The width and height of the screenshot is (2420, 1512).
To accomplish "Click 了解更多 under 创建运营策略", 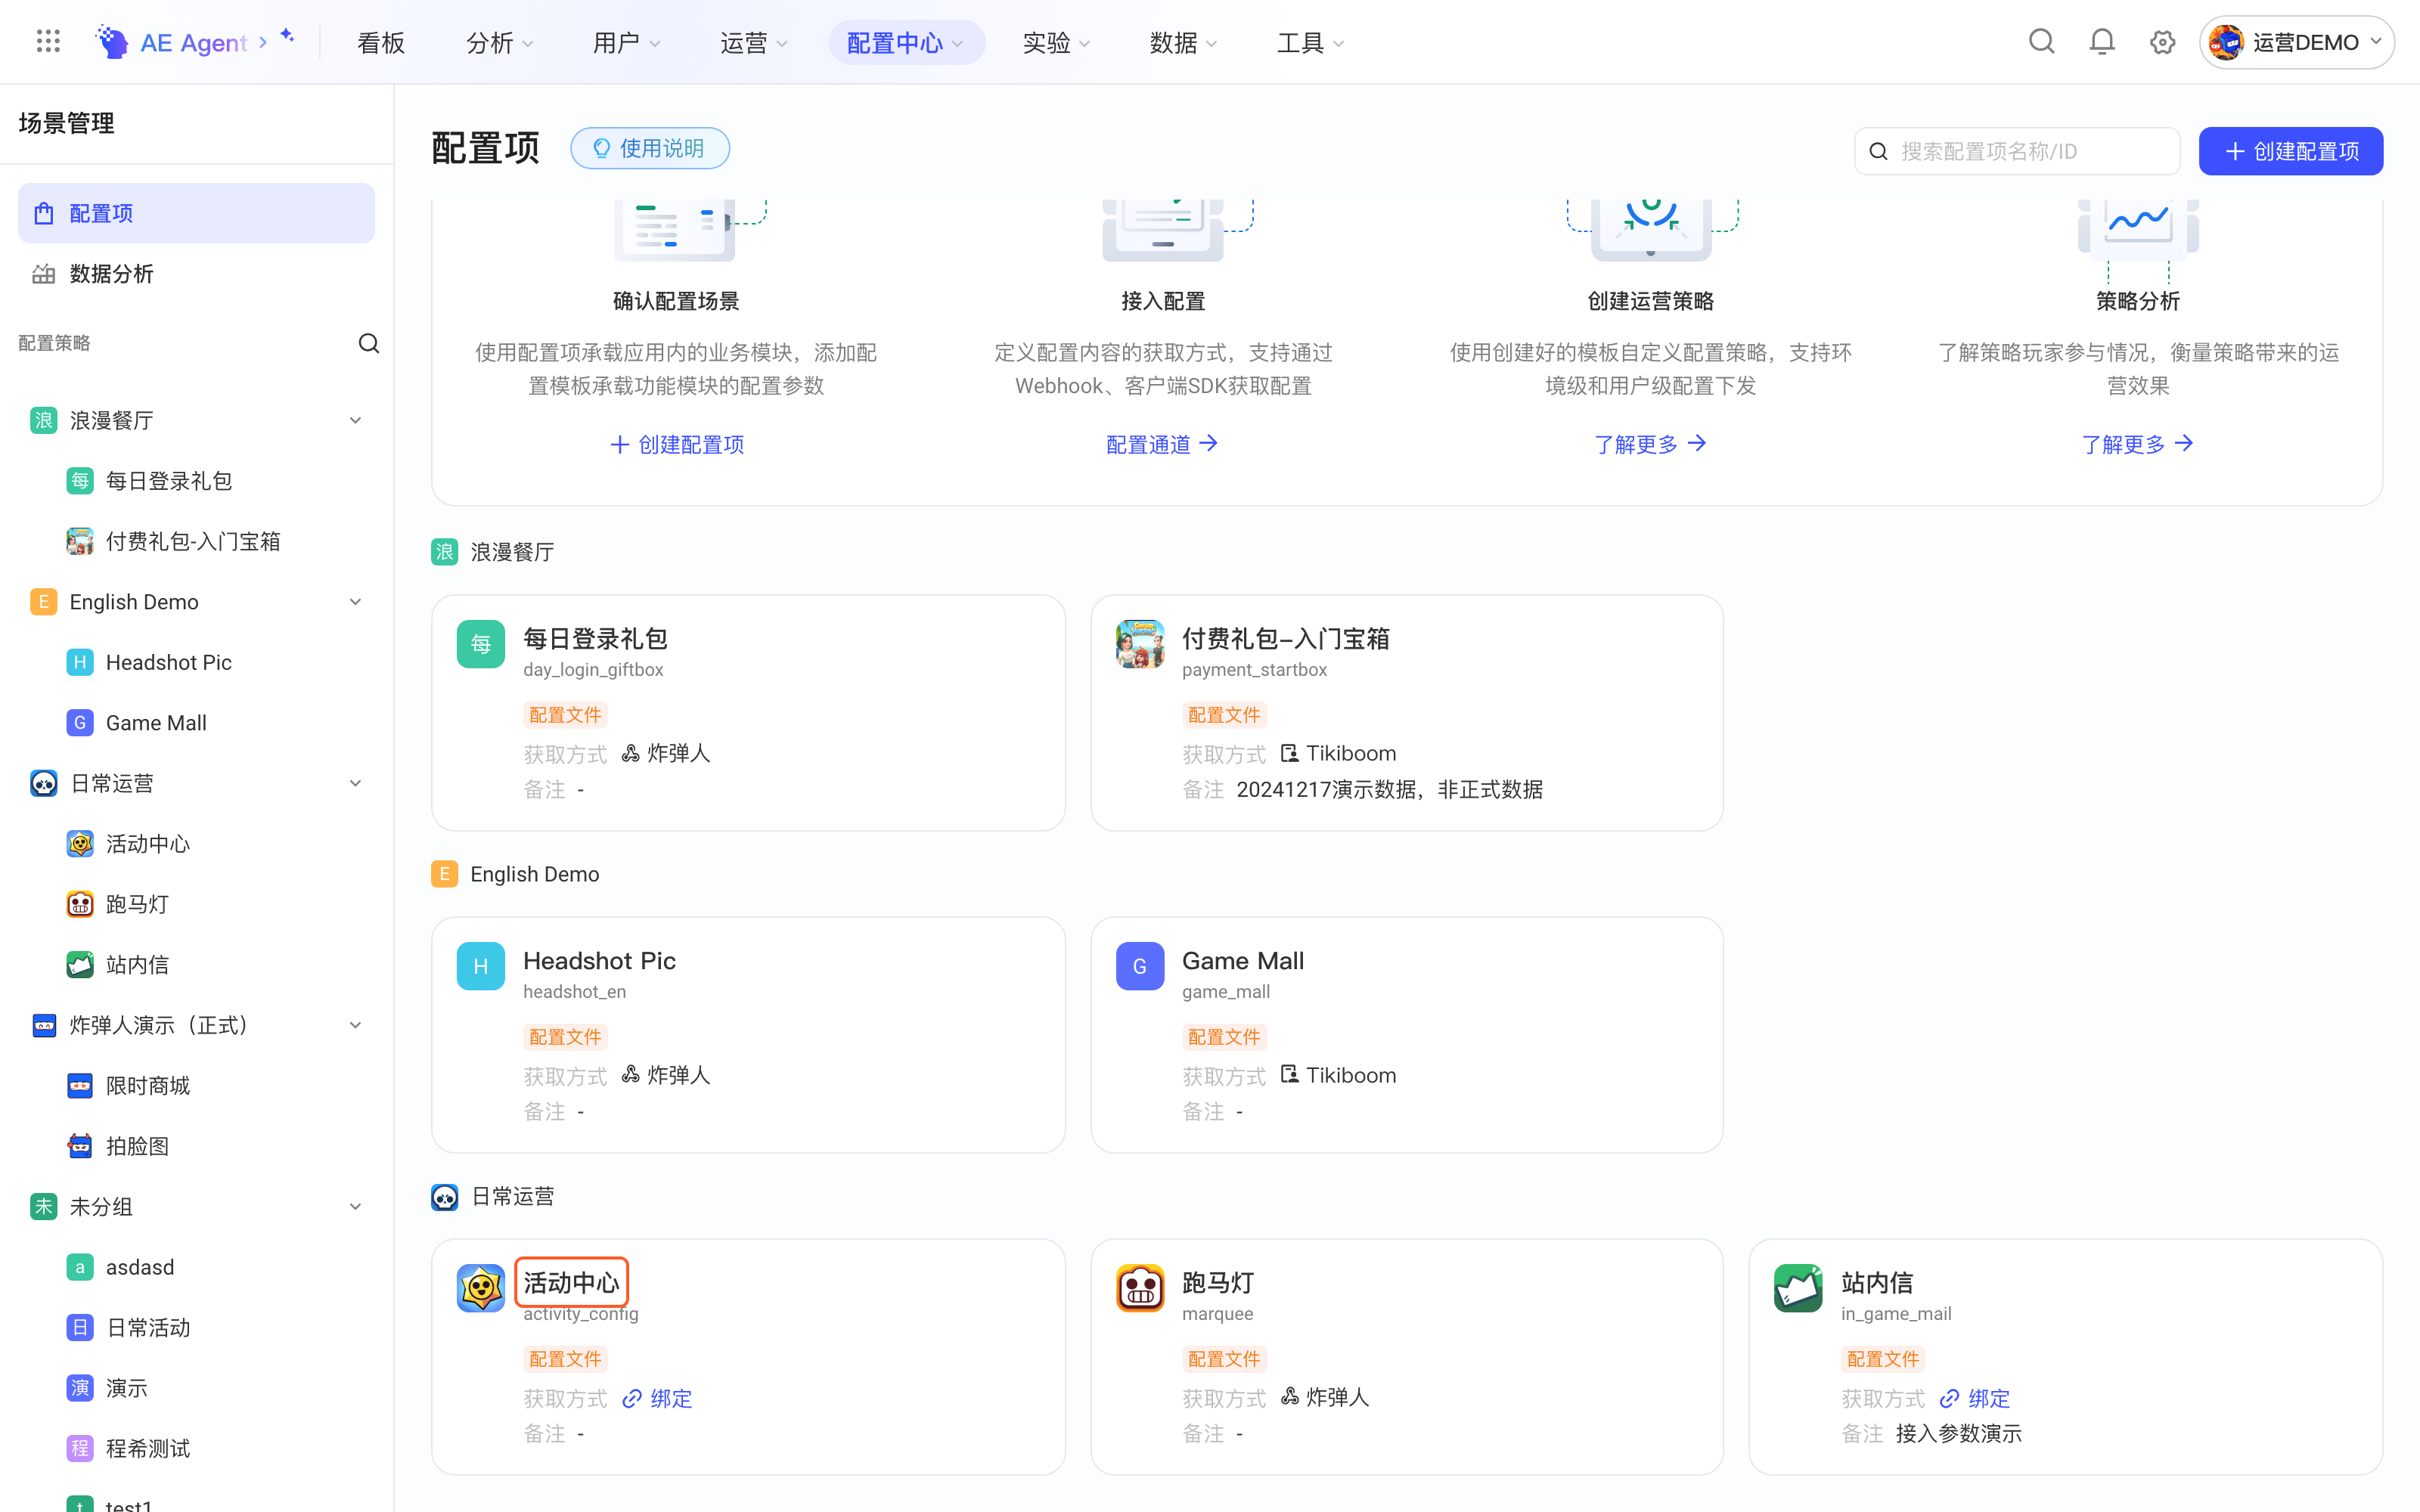I will (x=1650, y=444).
